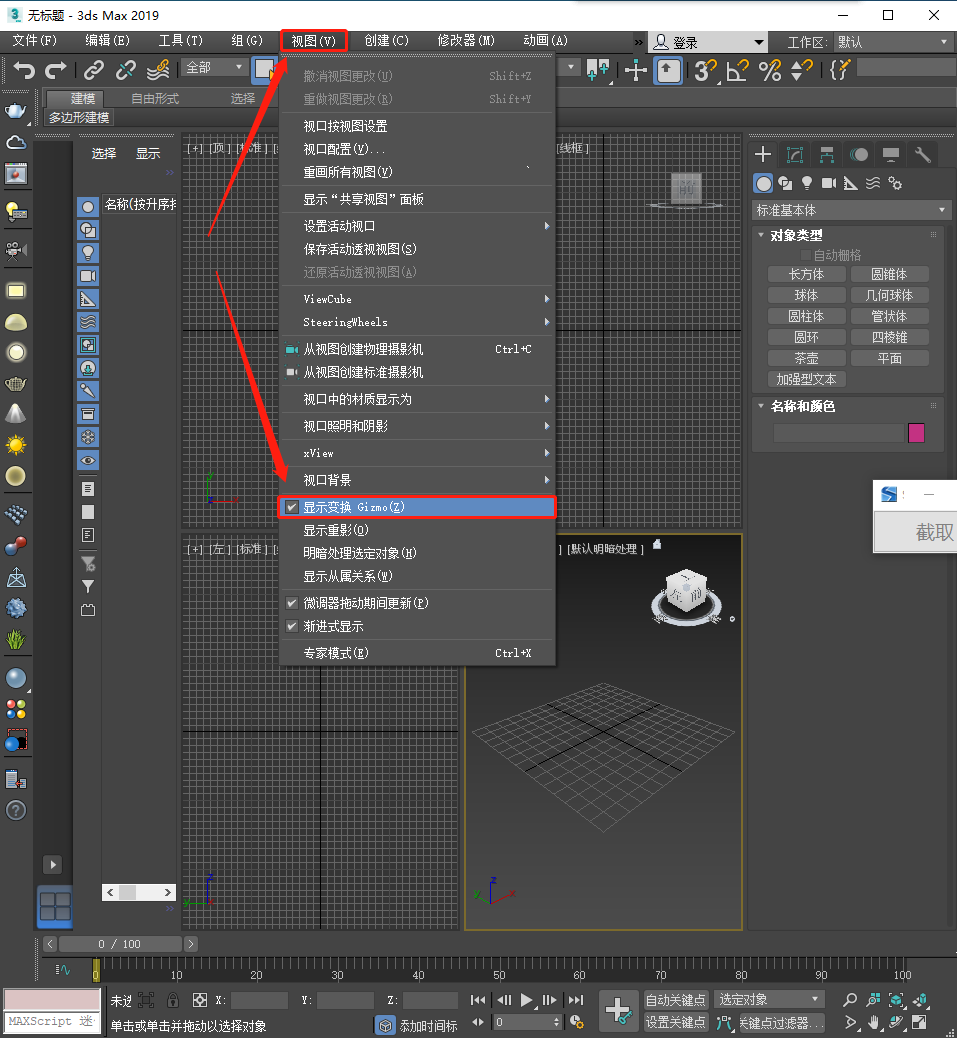Select Systems category gears icon
957x1038 pixels.
pyautogui.click(x=895, y=183)
